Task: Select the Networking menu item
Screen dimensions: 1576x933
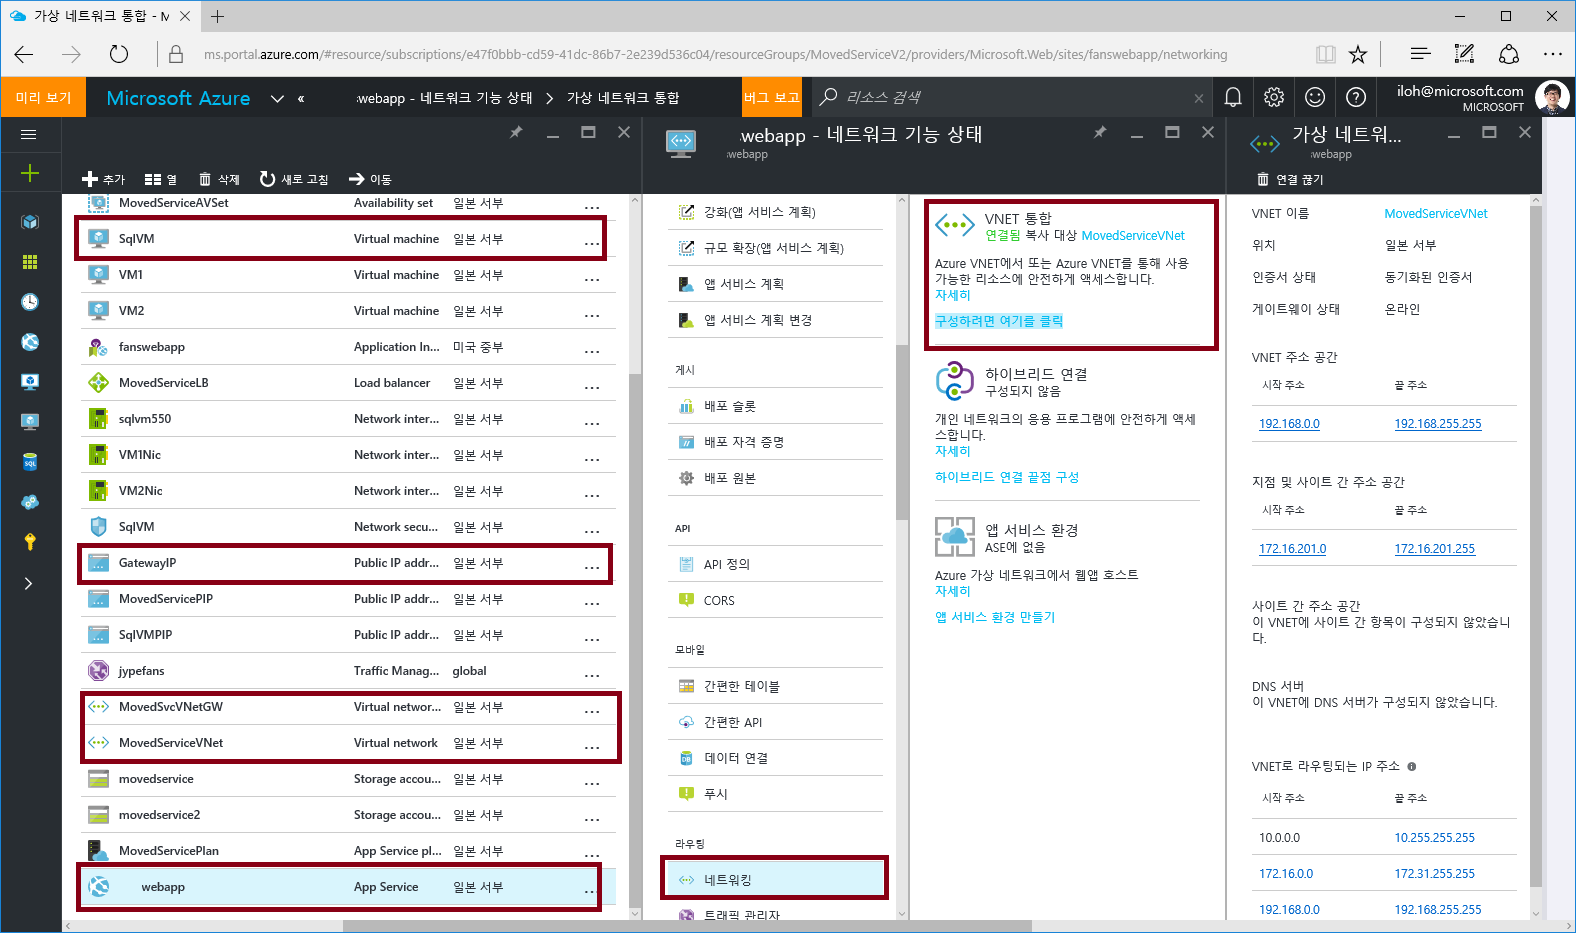Action: pos(775,880)
